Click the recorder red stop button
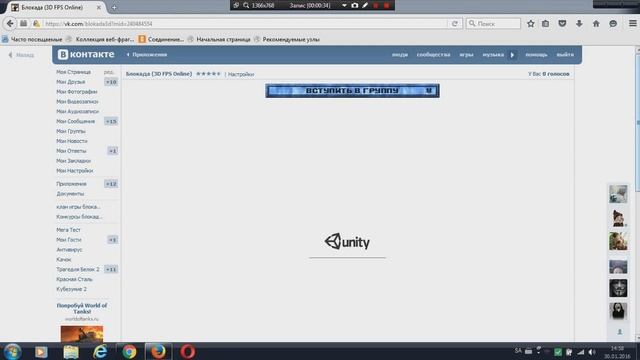The height and width of the screenshot is (360, 640). tap(386, 5)
